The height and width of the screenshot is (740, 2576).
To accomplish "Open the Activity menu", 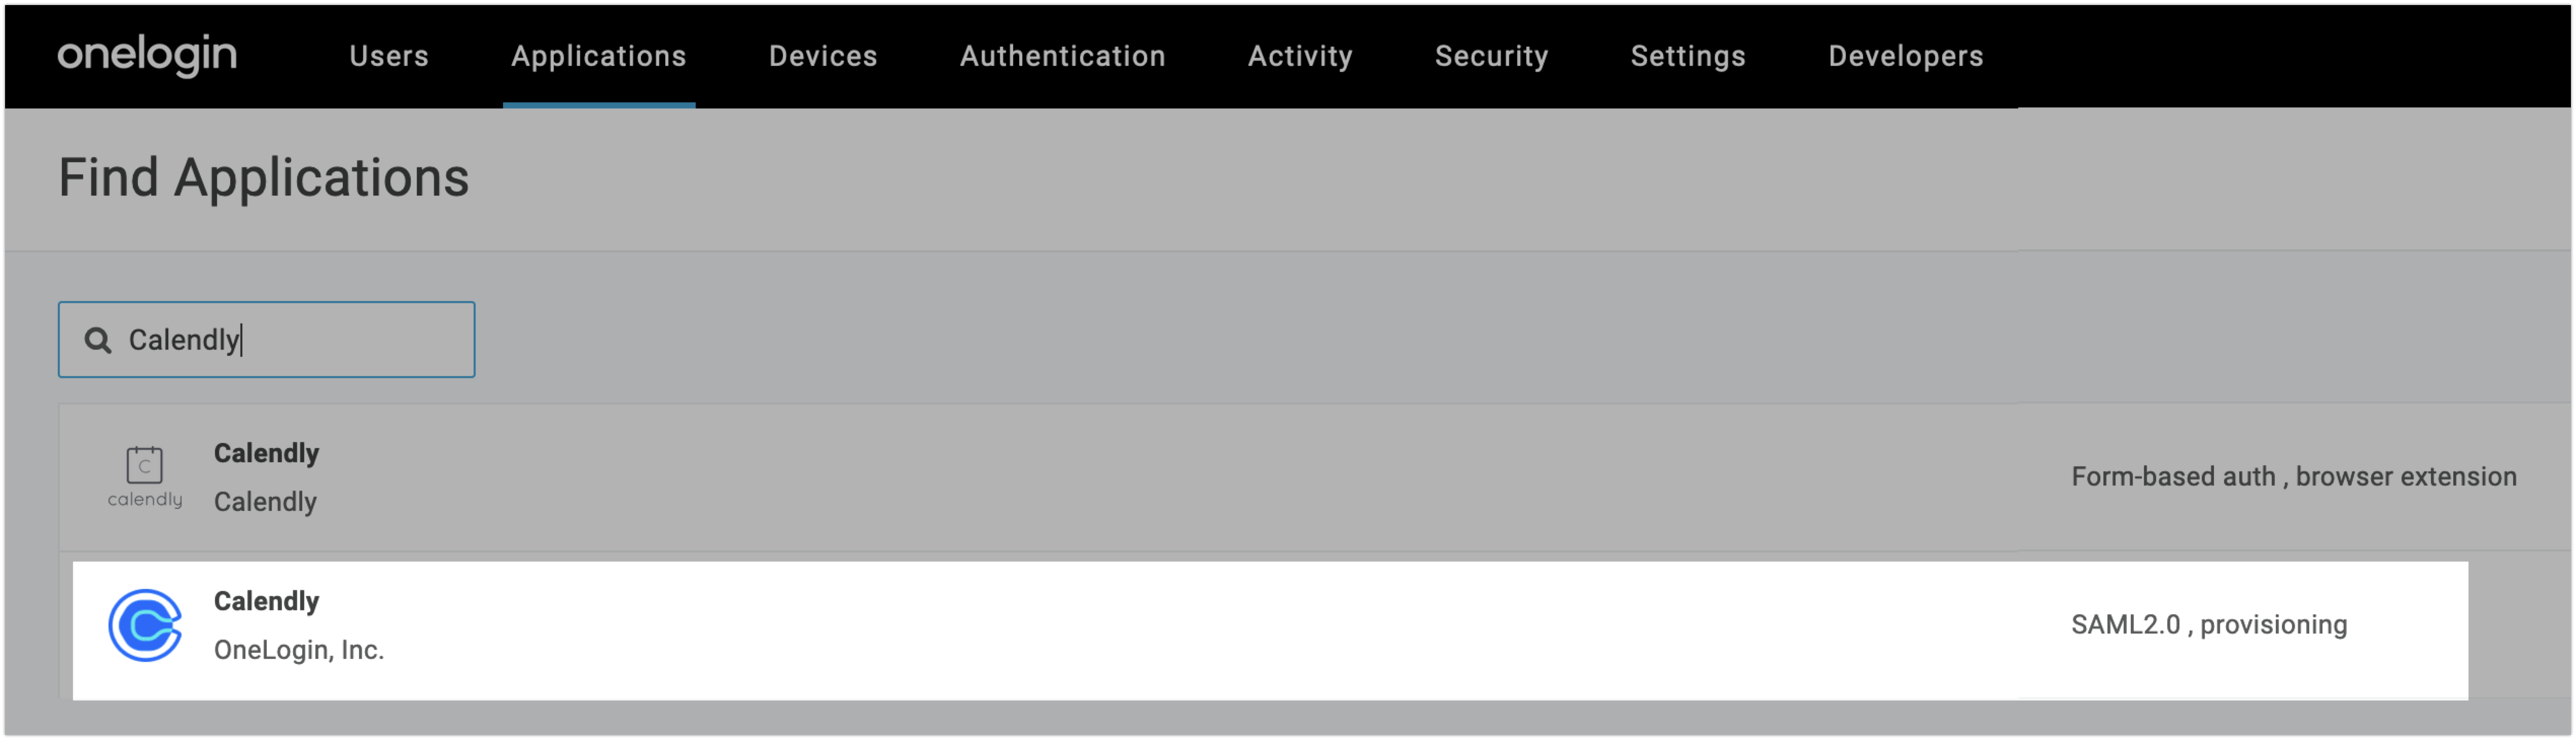I will [1299, 56].
